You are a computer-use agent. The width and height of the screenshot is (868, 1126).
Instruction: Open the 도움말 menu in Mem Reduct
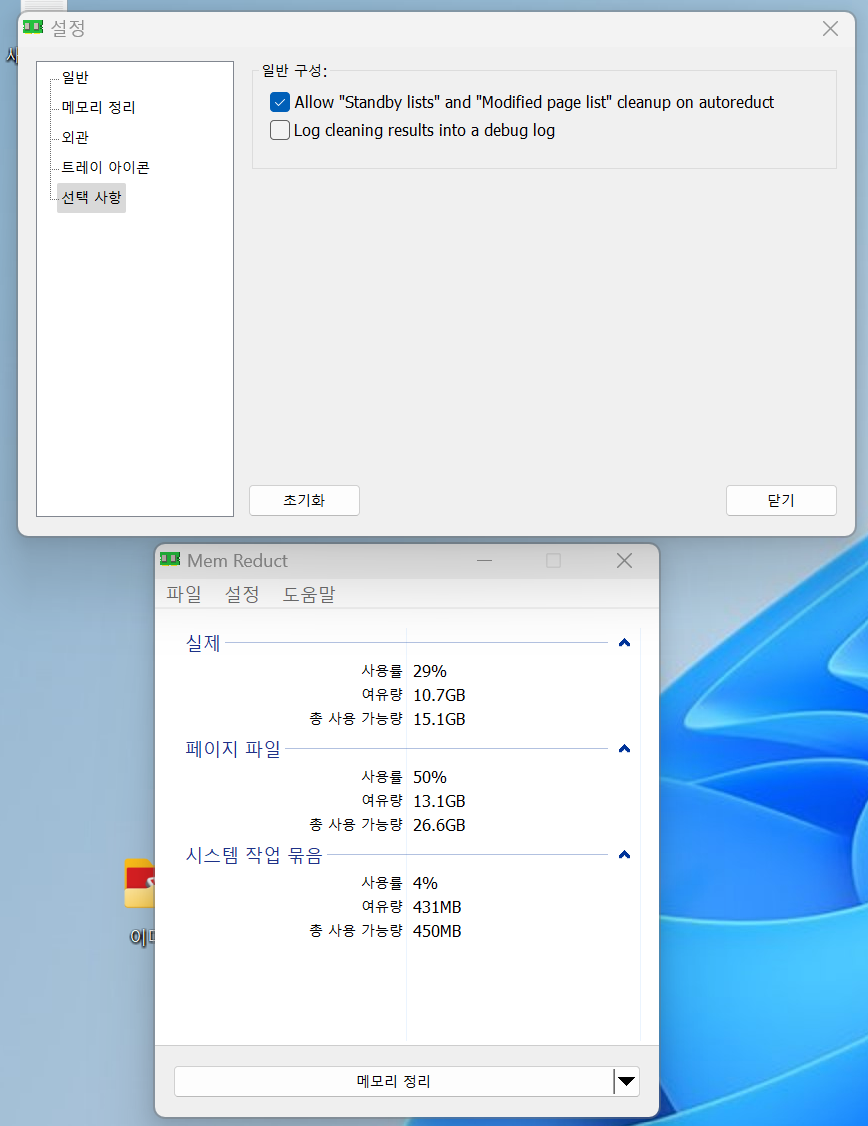tap(309, 594)
